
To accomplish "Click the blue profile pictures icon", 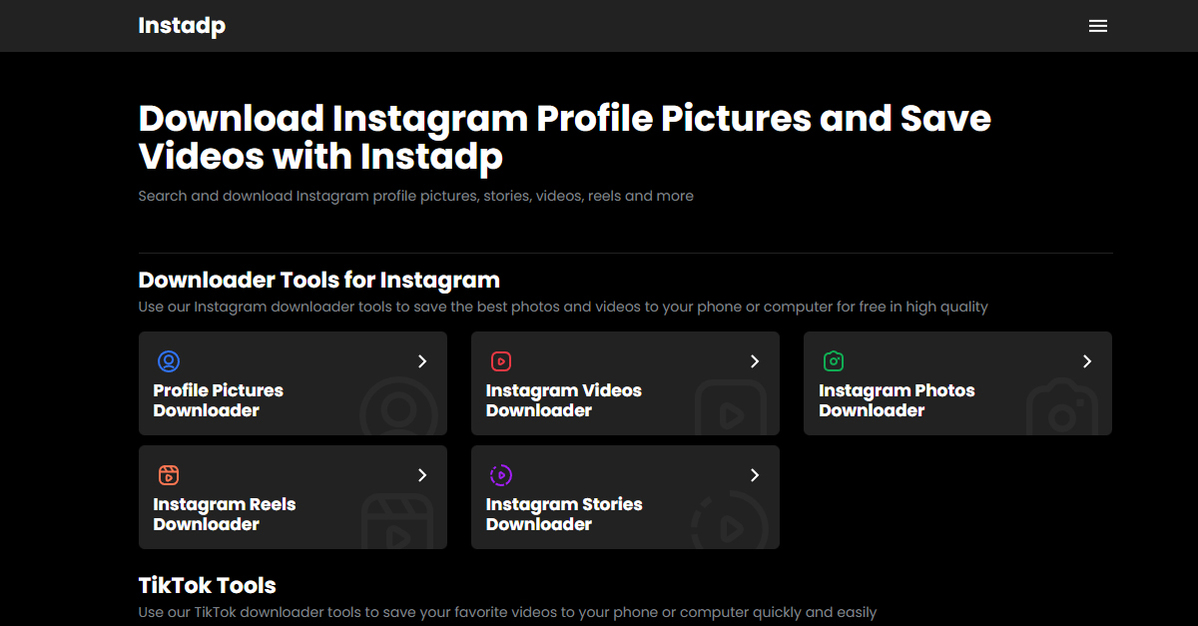I will click(169, 361).
